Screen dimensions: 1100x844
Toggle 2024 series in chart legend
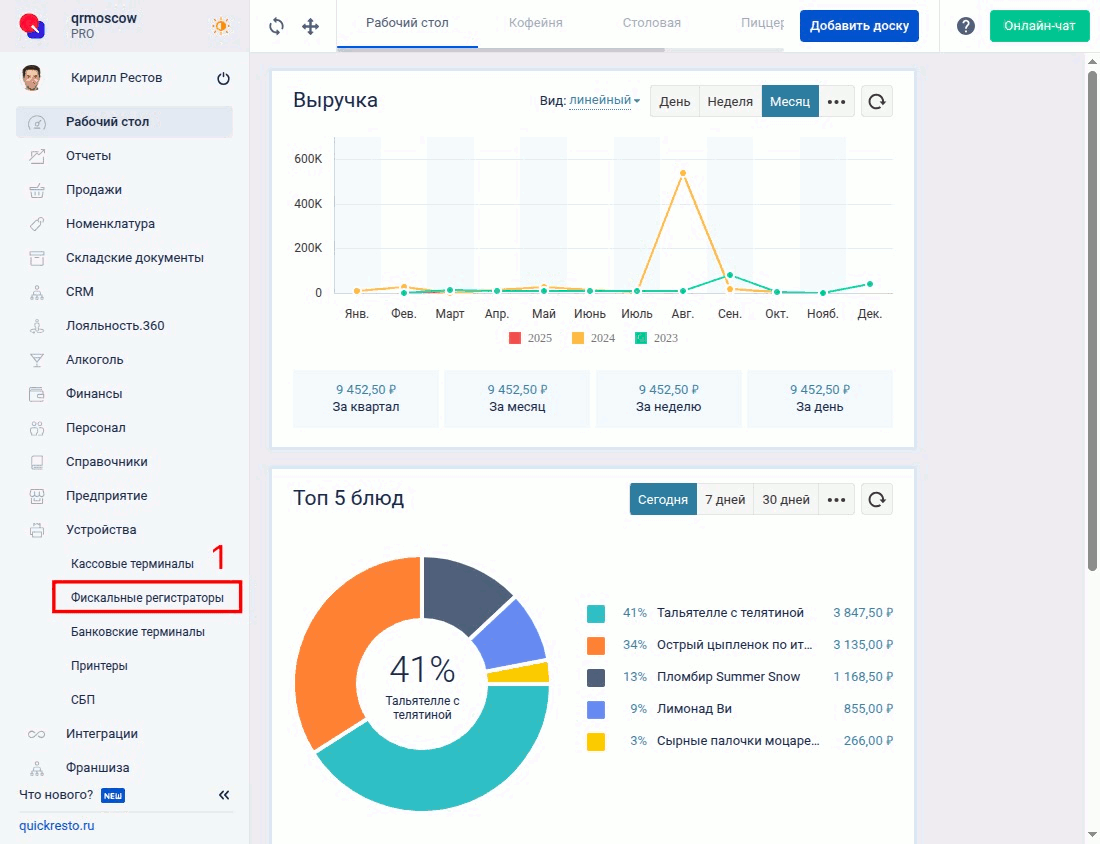[x=593, y=338]
